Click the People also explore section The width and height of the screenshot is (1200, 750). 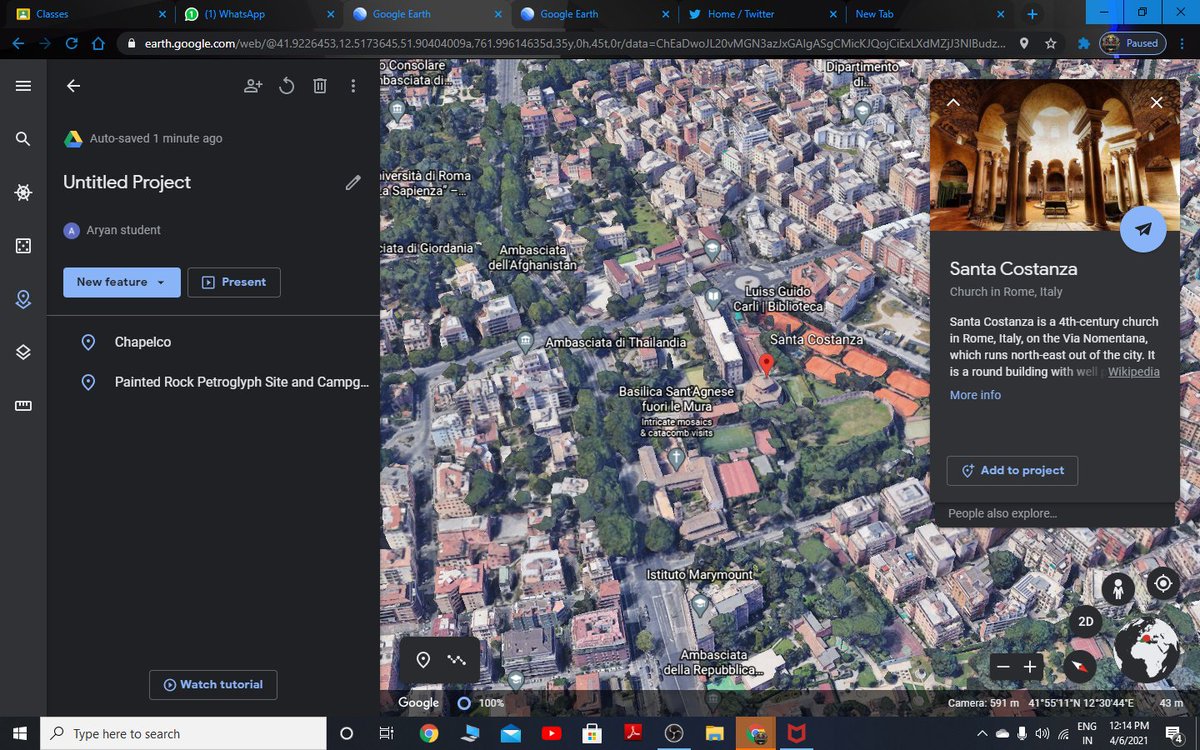pos(1003,513)
